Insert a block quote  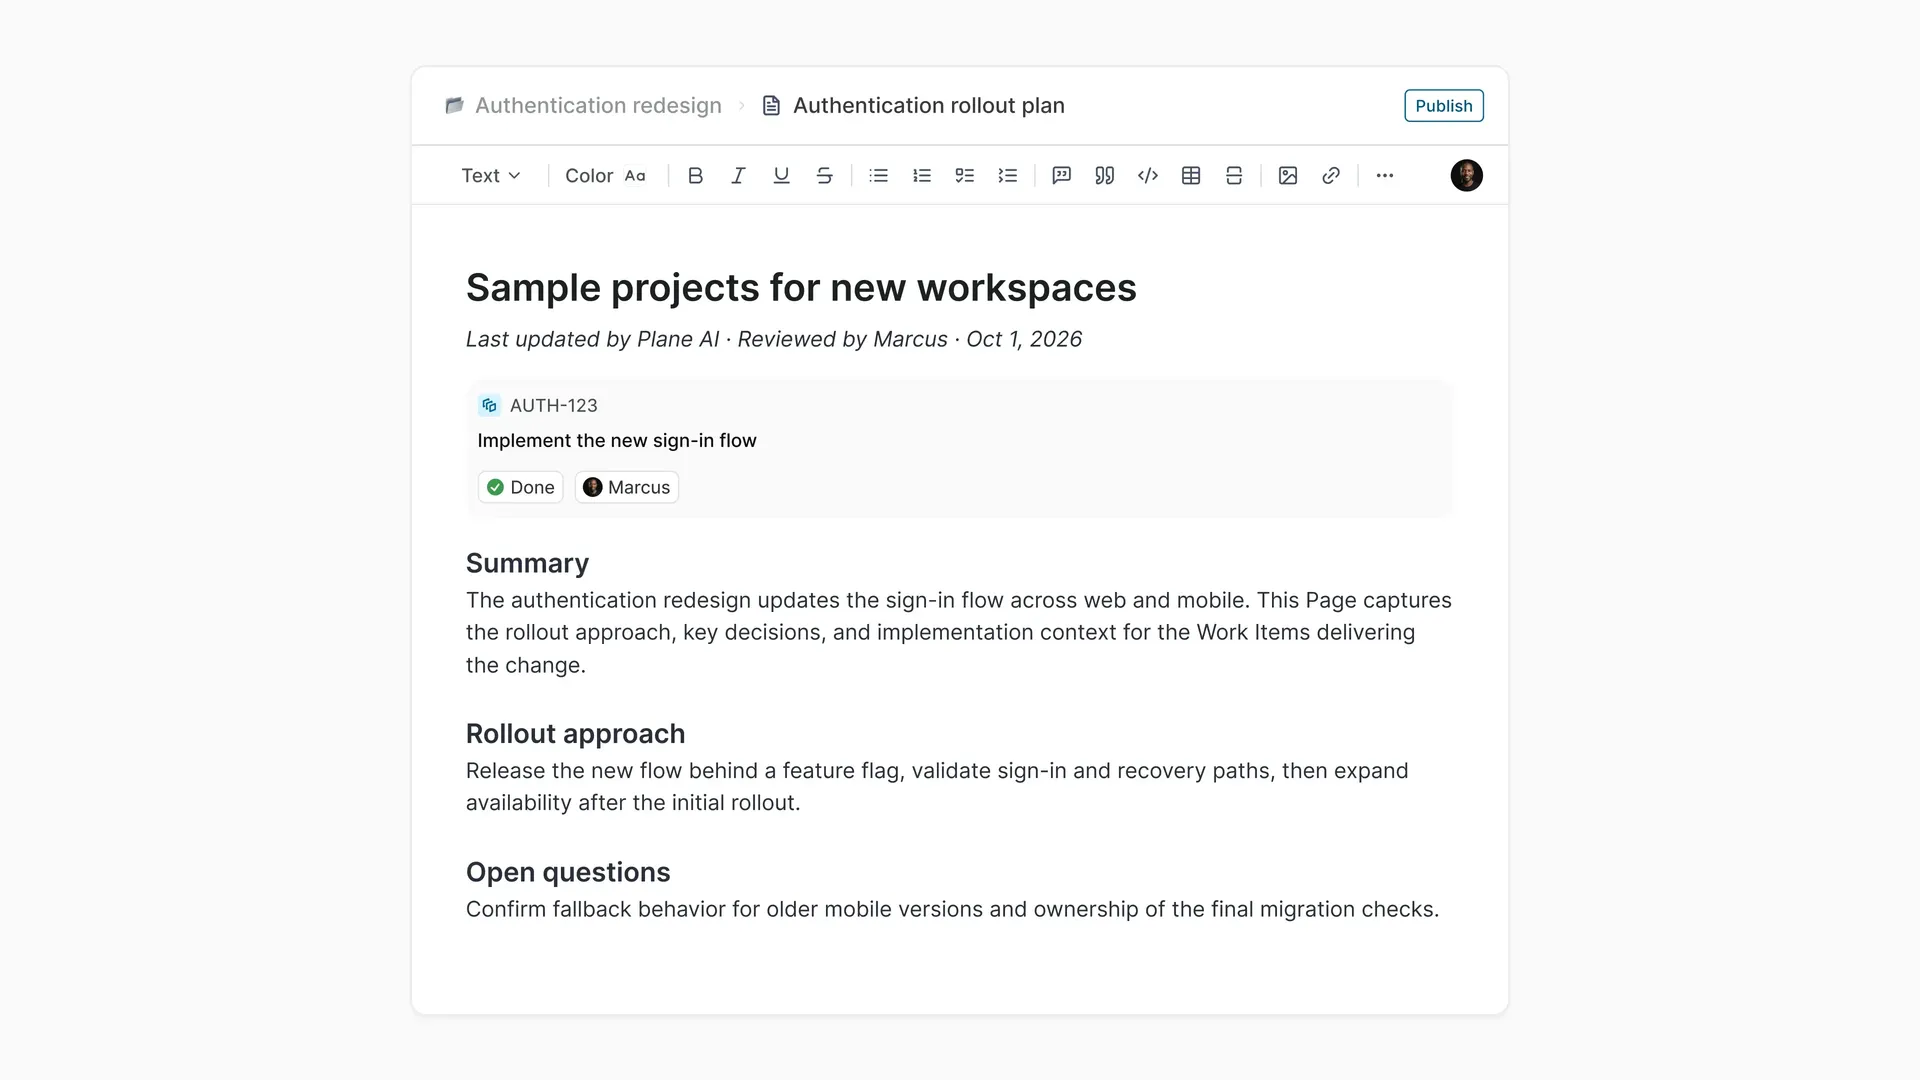coord(1104,176)
